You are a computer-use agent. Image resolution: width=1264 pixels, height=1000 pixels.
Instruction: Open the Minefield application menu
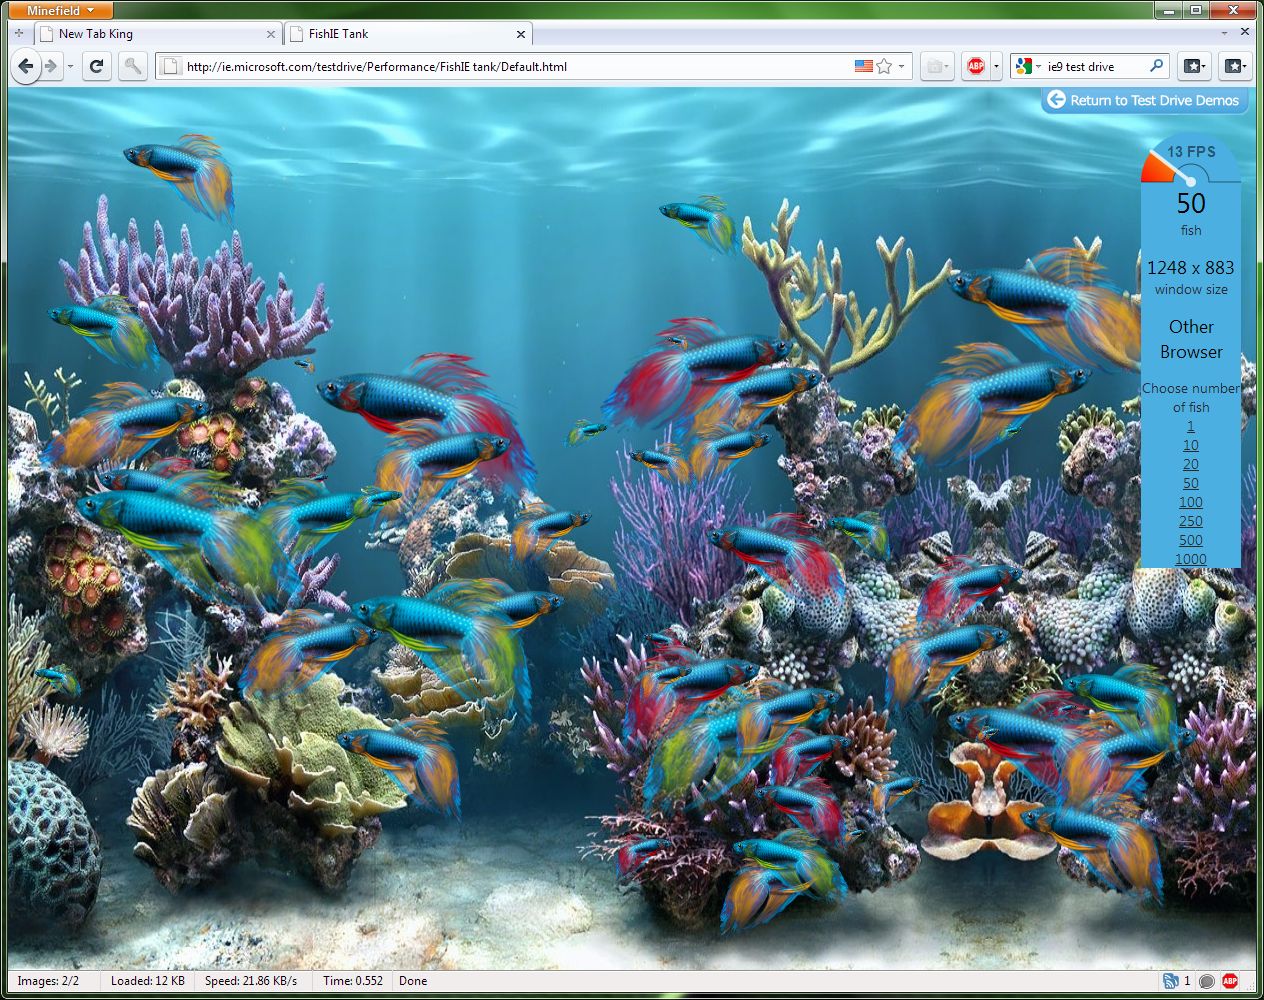(x=60, y=10)
